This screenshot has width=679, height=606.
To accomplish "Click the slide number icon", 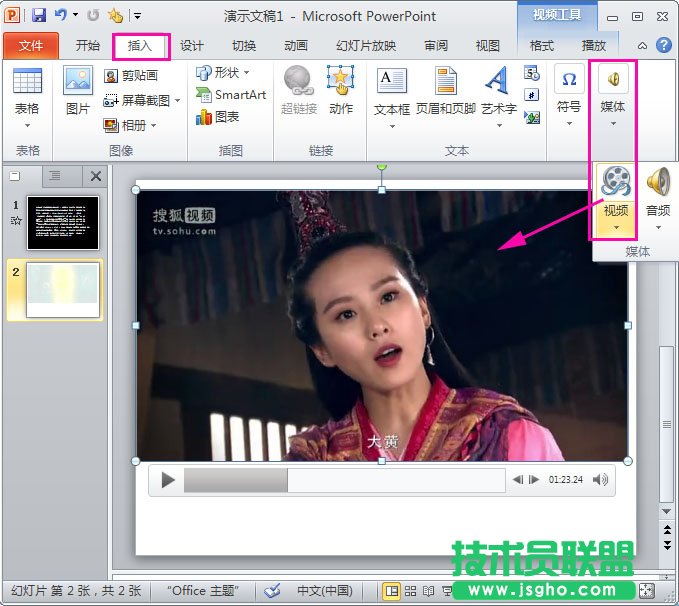I will click(531, 94).
